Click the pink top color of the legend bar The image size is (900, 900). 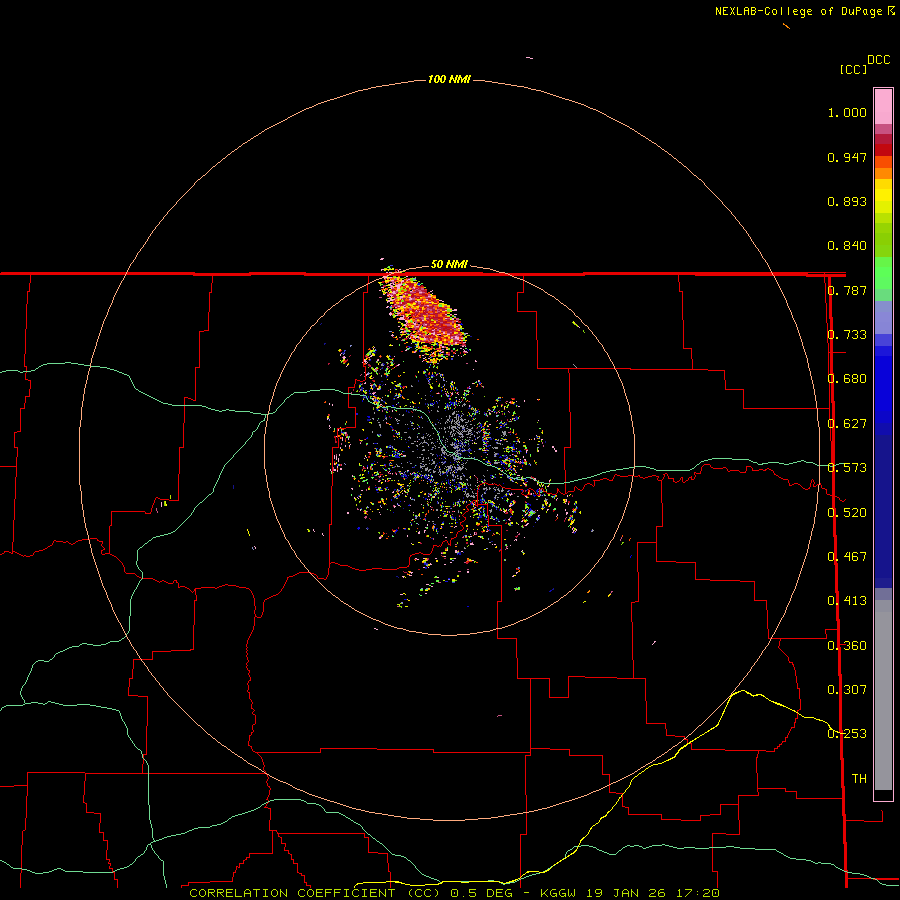[x=883, y=107]
